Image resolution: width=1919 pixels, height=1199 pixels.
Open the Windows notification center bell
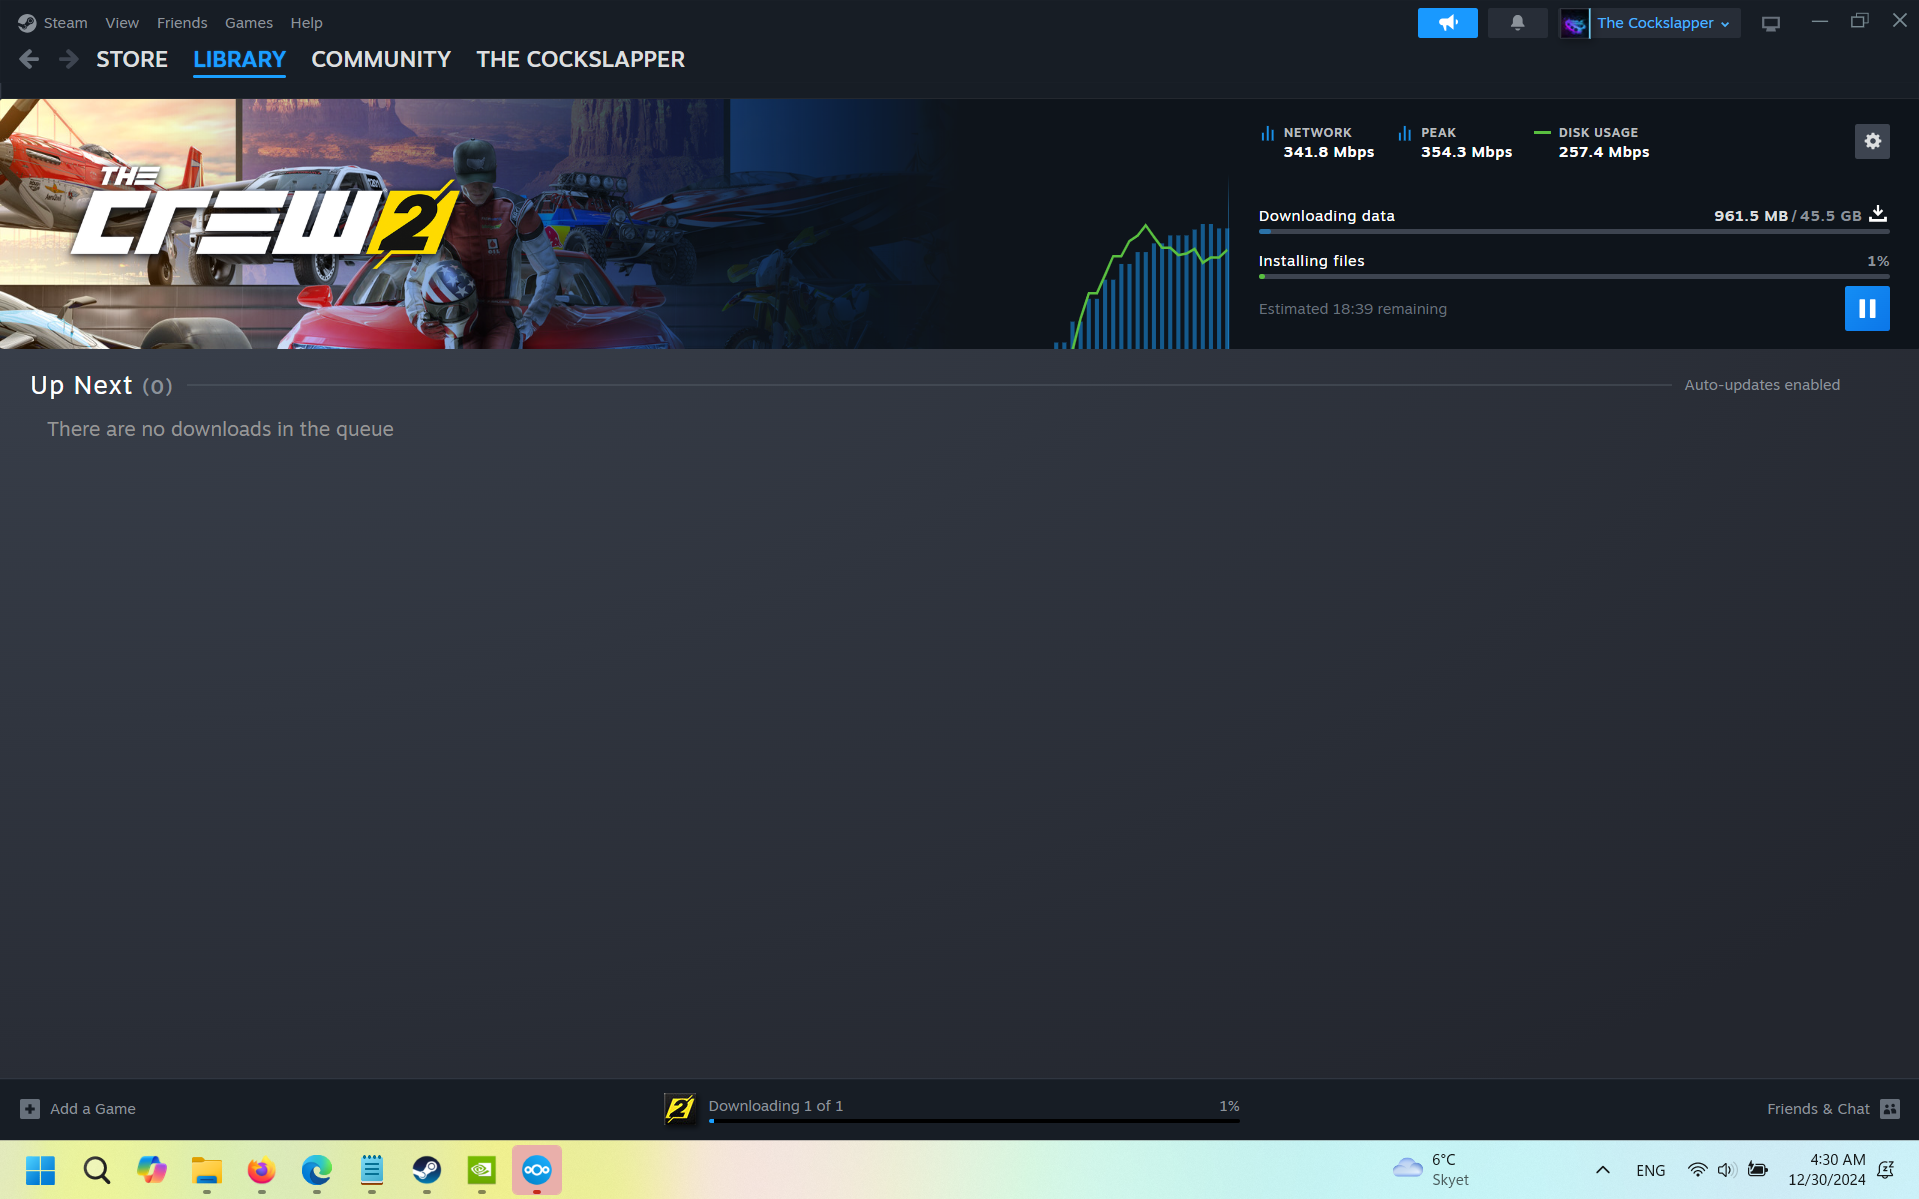(1886, 1170)
